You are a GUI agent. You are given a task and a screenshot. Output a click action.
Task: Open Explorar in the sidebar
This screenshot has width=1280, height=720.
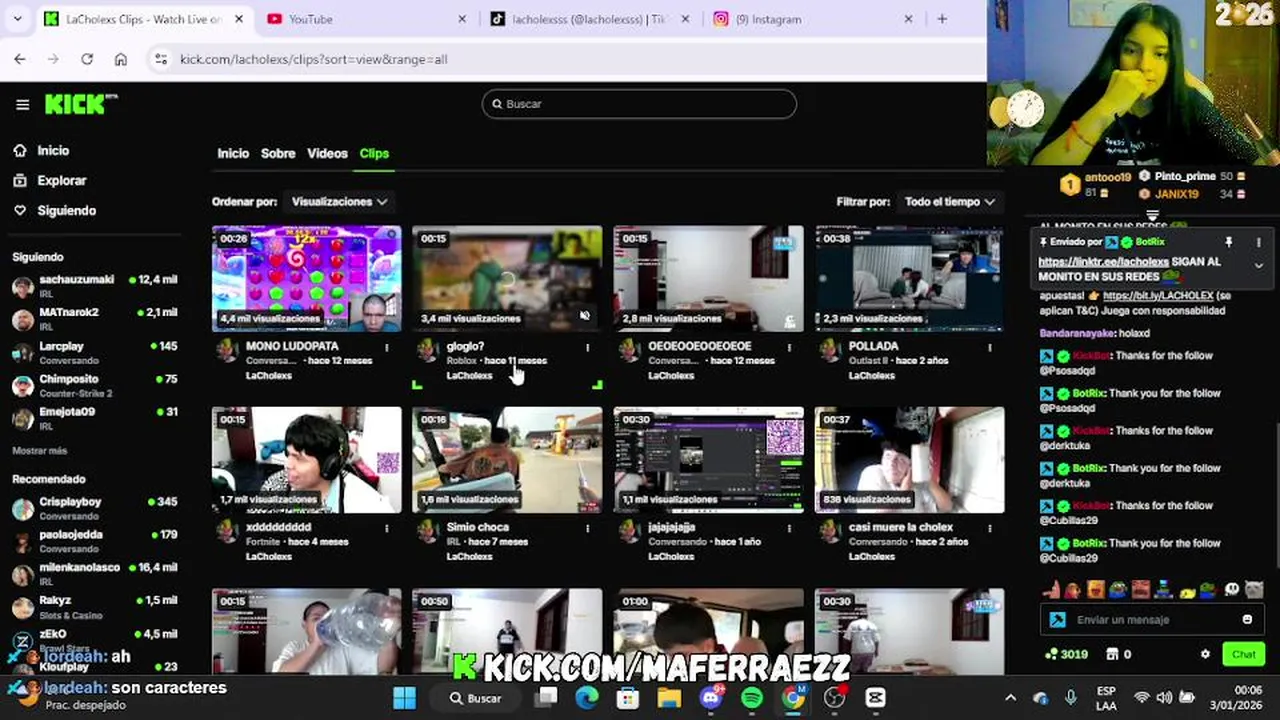62,181
